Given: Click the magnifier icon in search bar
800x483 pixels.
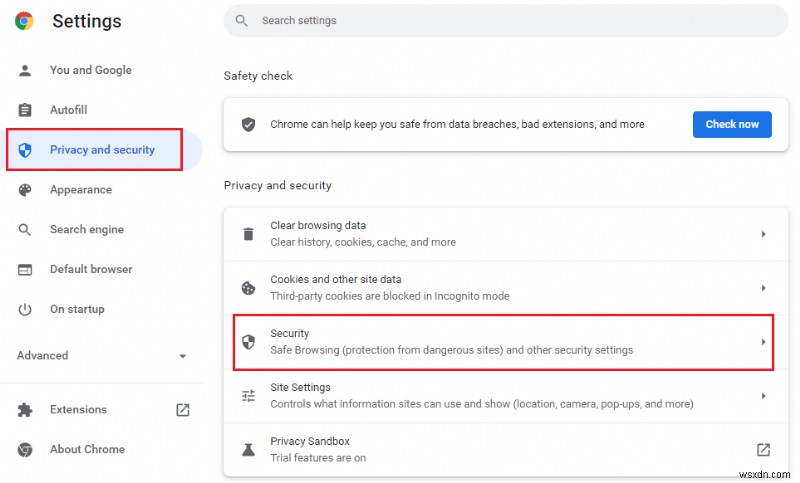Looking at the screenshot, I should click(241, 20).
